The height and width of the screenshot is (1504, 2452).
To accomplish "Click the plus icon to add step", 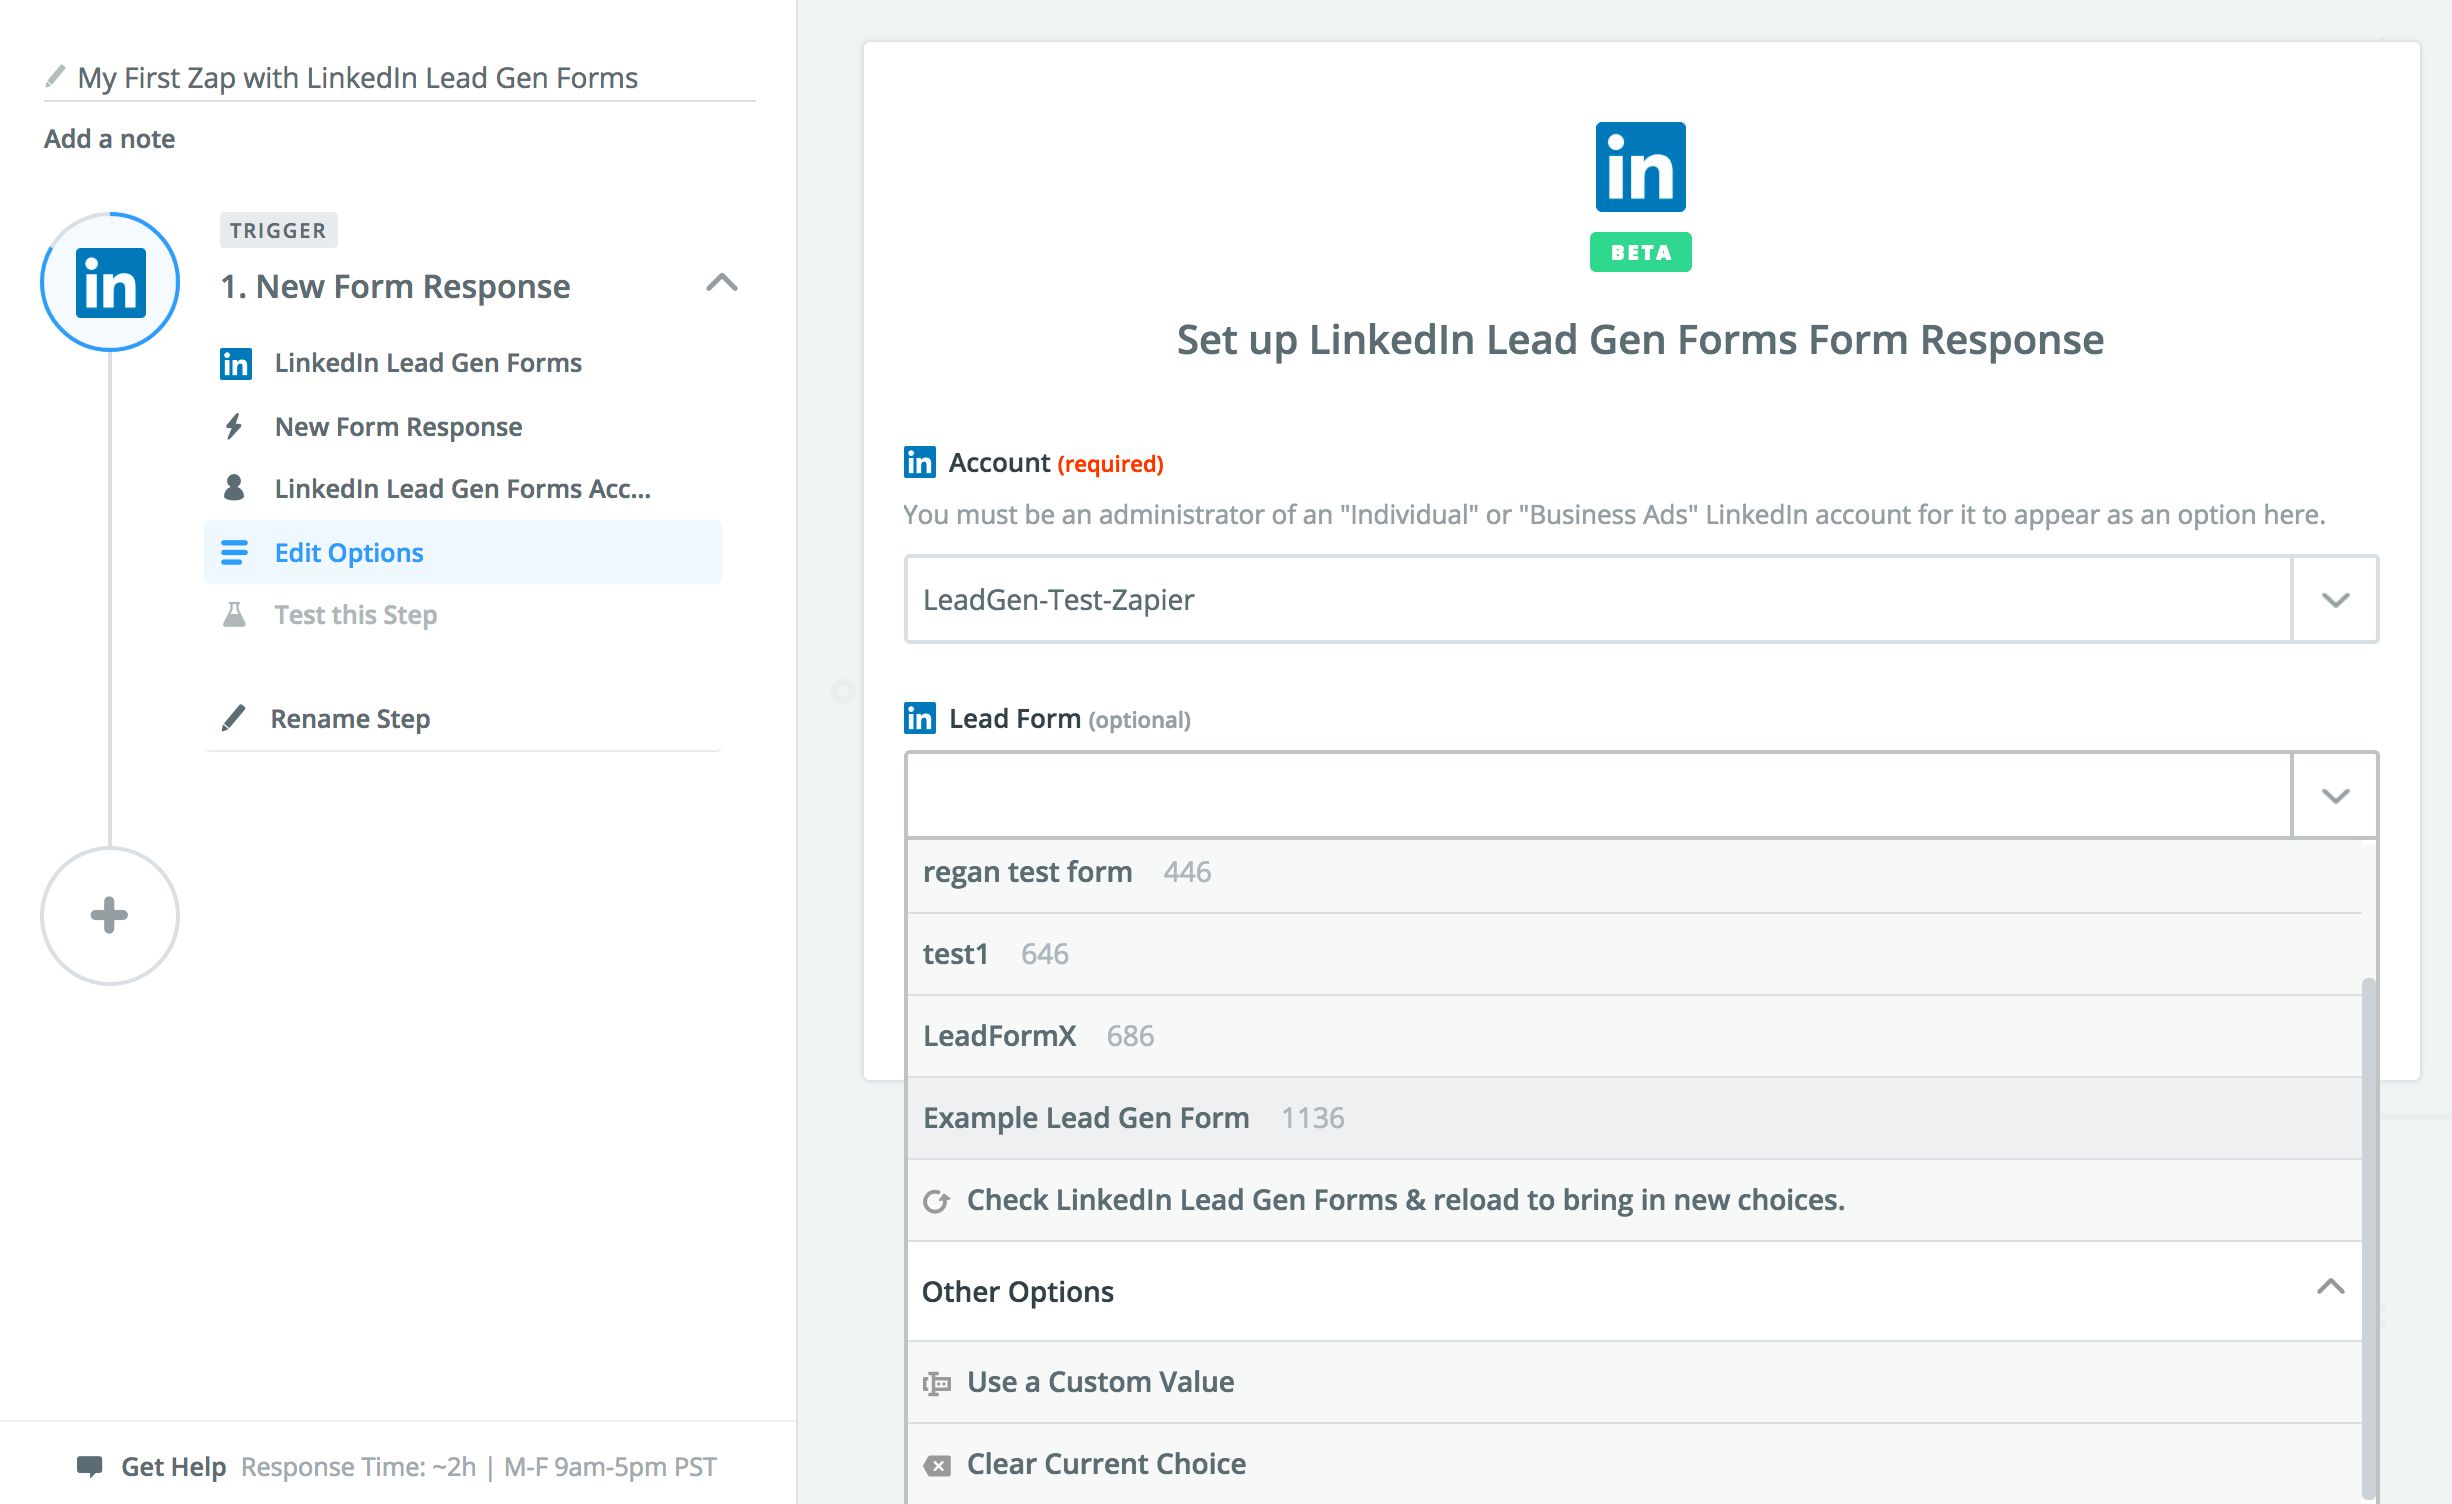I will 110,915.
